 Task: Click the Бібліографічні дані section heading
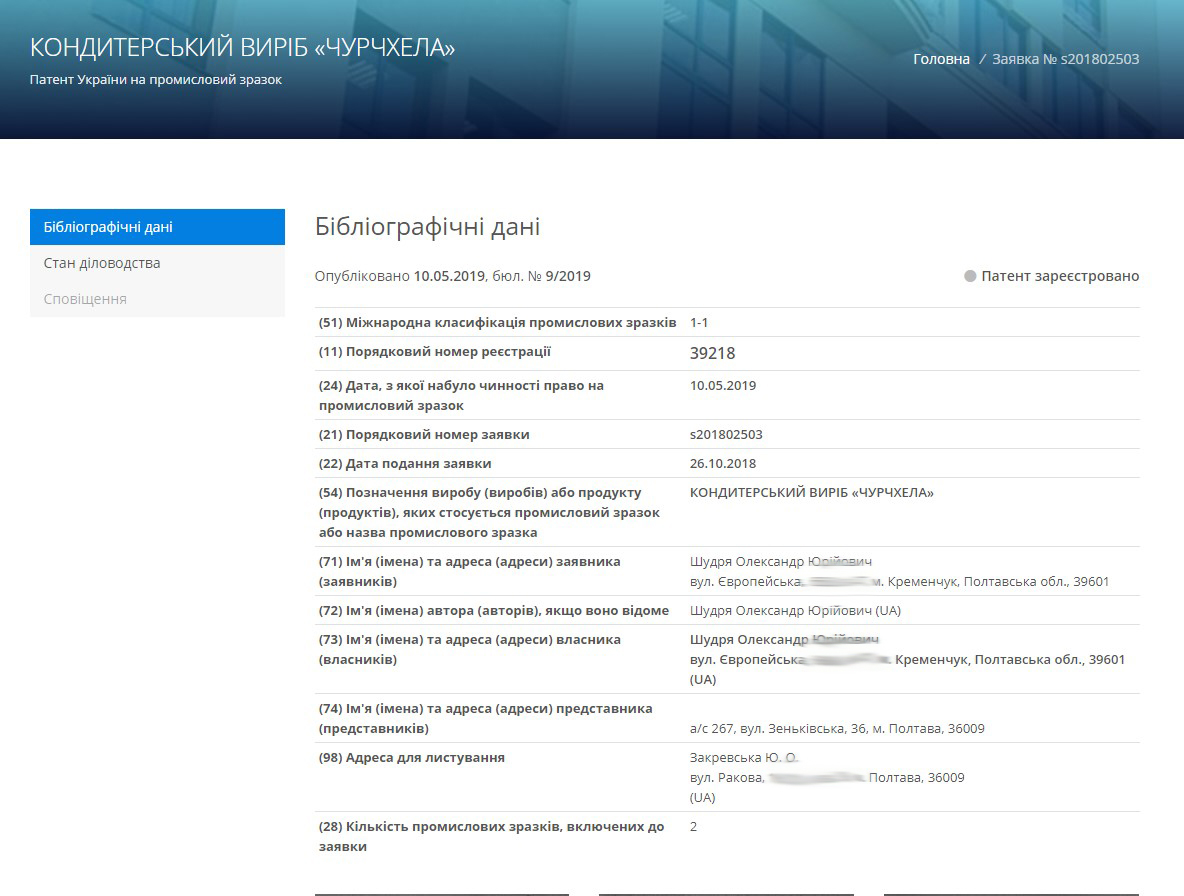[x=427, y=227]
